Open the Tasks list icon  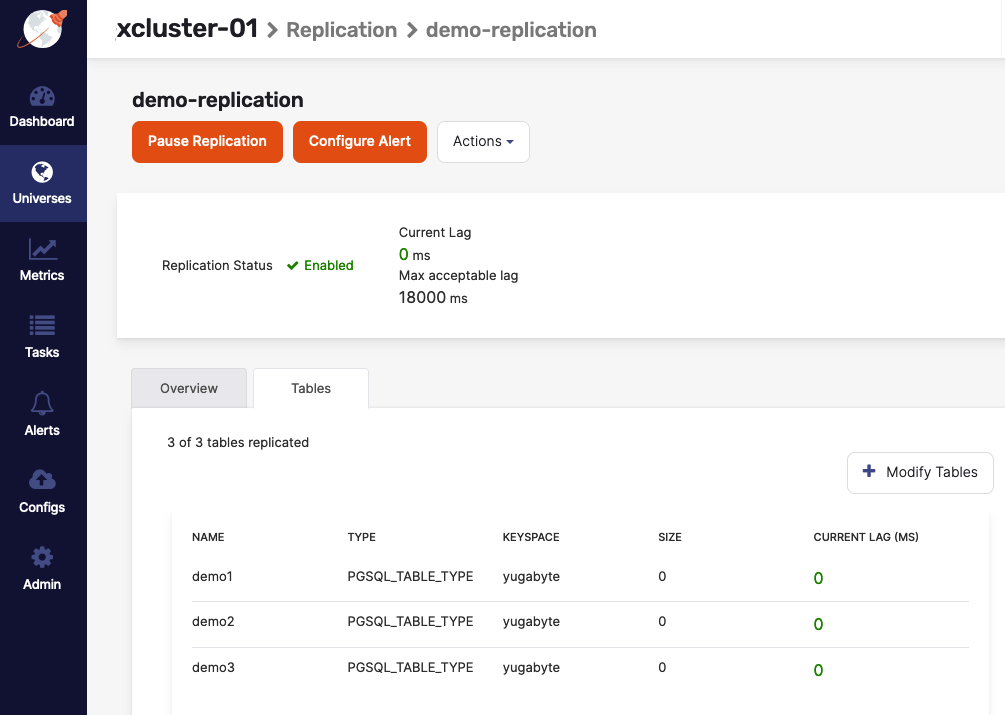pos(42,326)
